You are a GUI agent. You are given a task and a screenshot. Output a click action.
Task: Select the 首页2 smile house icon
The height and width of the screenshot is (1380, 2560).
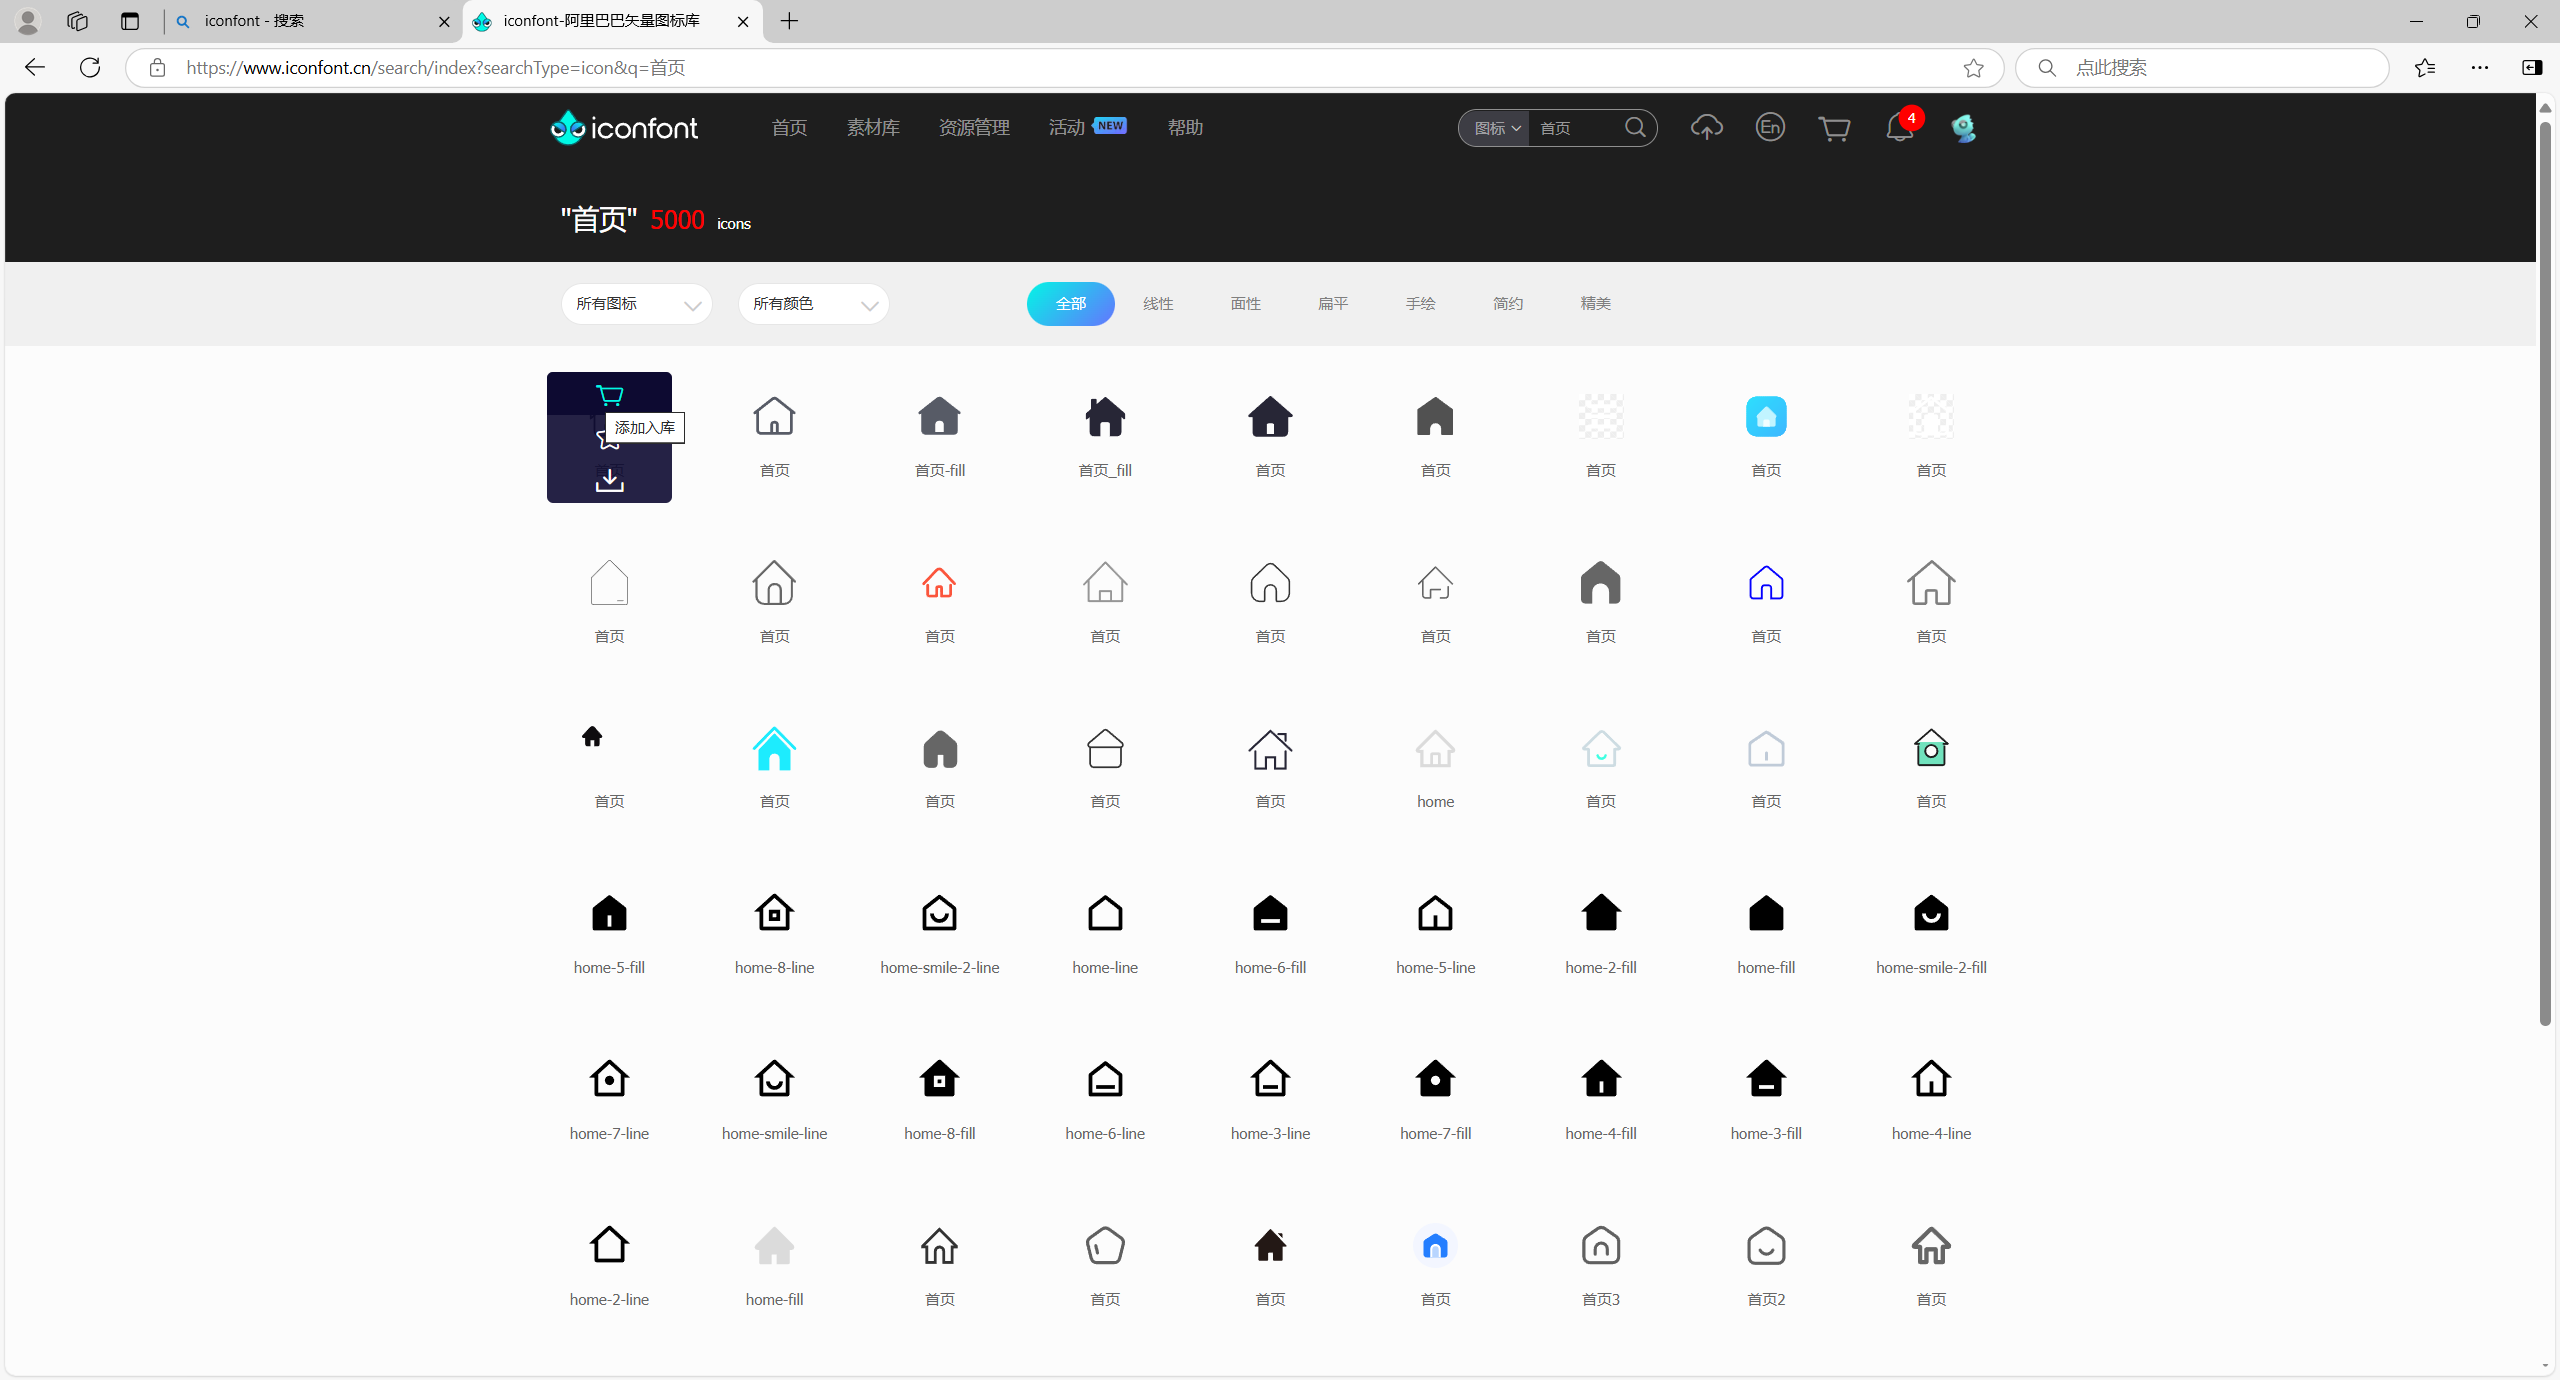tap(1766, 1246)
